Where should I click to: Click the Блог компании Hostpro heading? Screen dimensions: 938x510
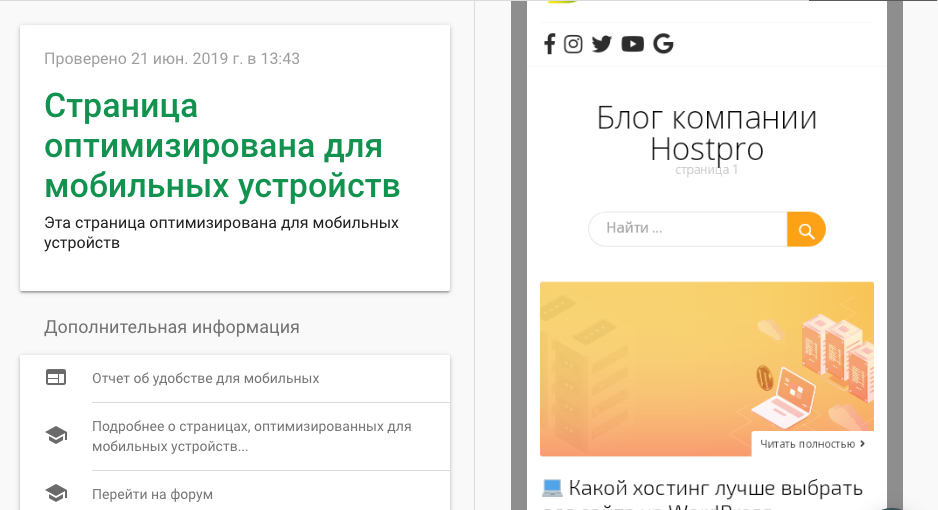point(706,133)
